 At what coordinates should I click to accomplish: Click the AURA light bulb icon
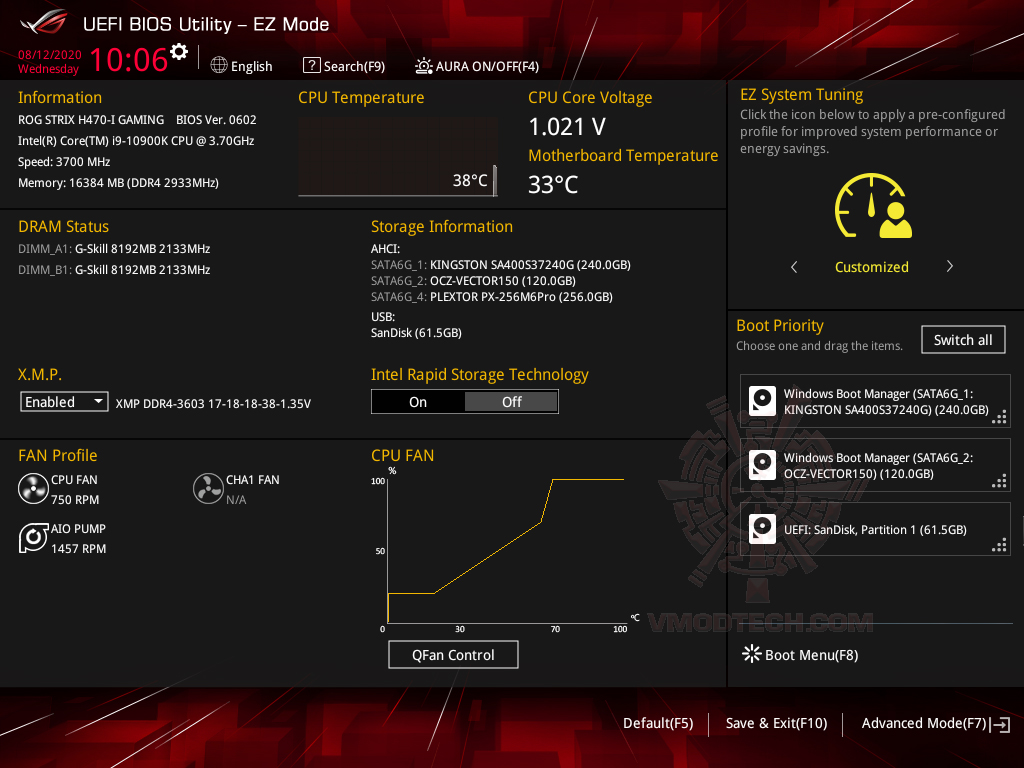tap(423, 66)
